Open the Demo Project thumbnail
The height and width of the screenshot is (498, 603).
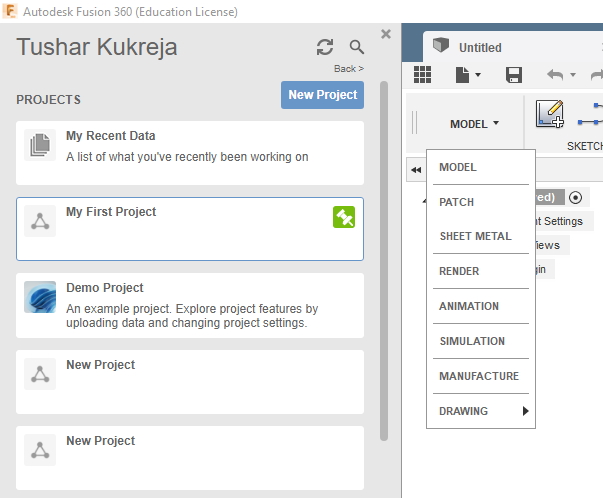[40, 297]
